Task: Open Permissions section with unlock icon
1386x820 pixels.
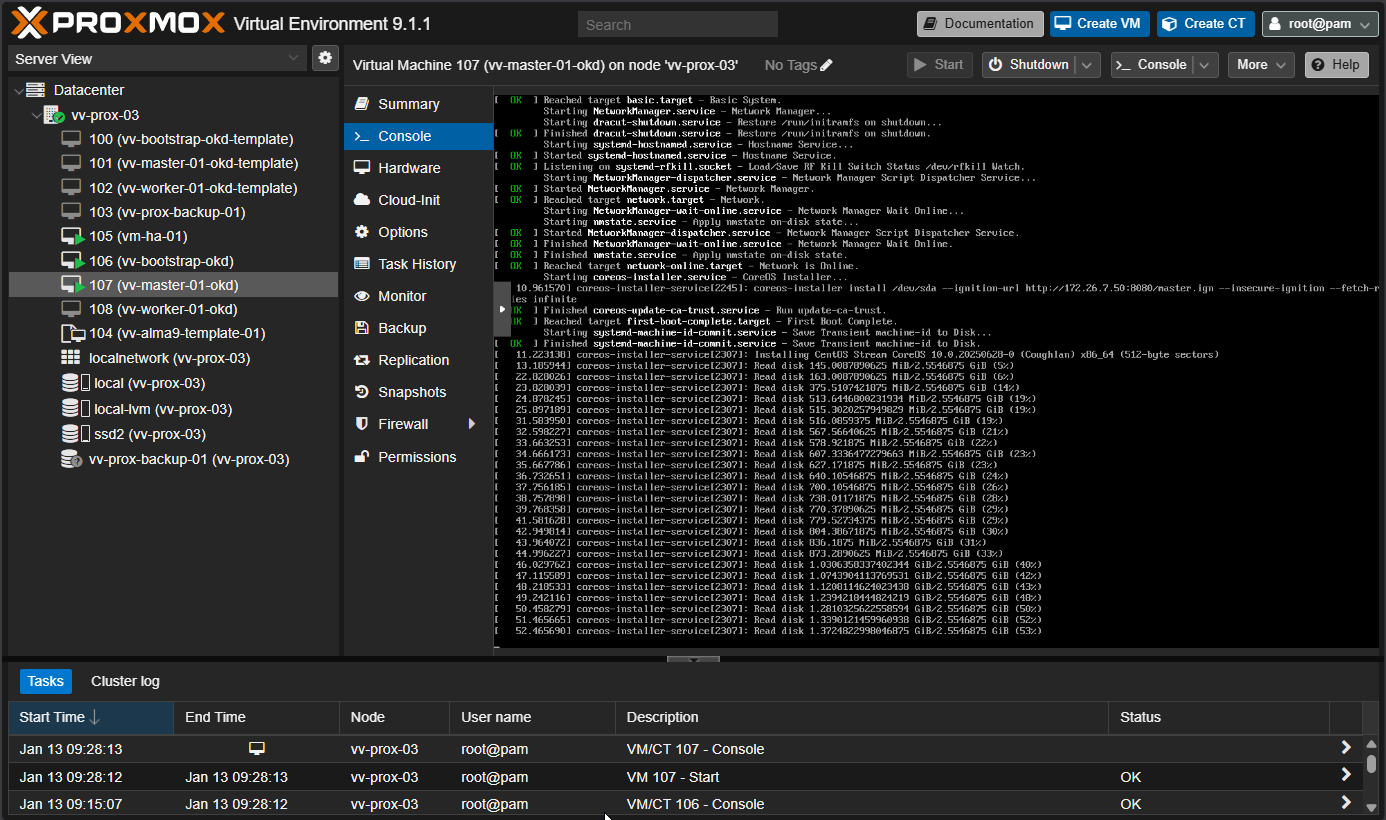Action: pos(416,457)
